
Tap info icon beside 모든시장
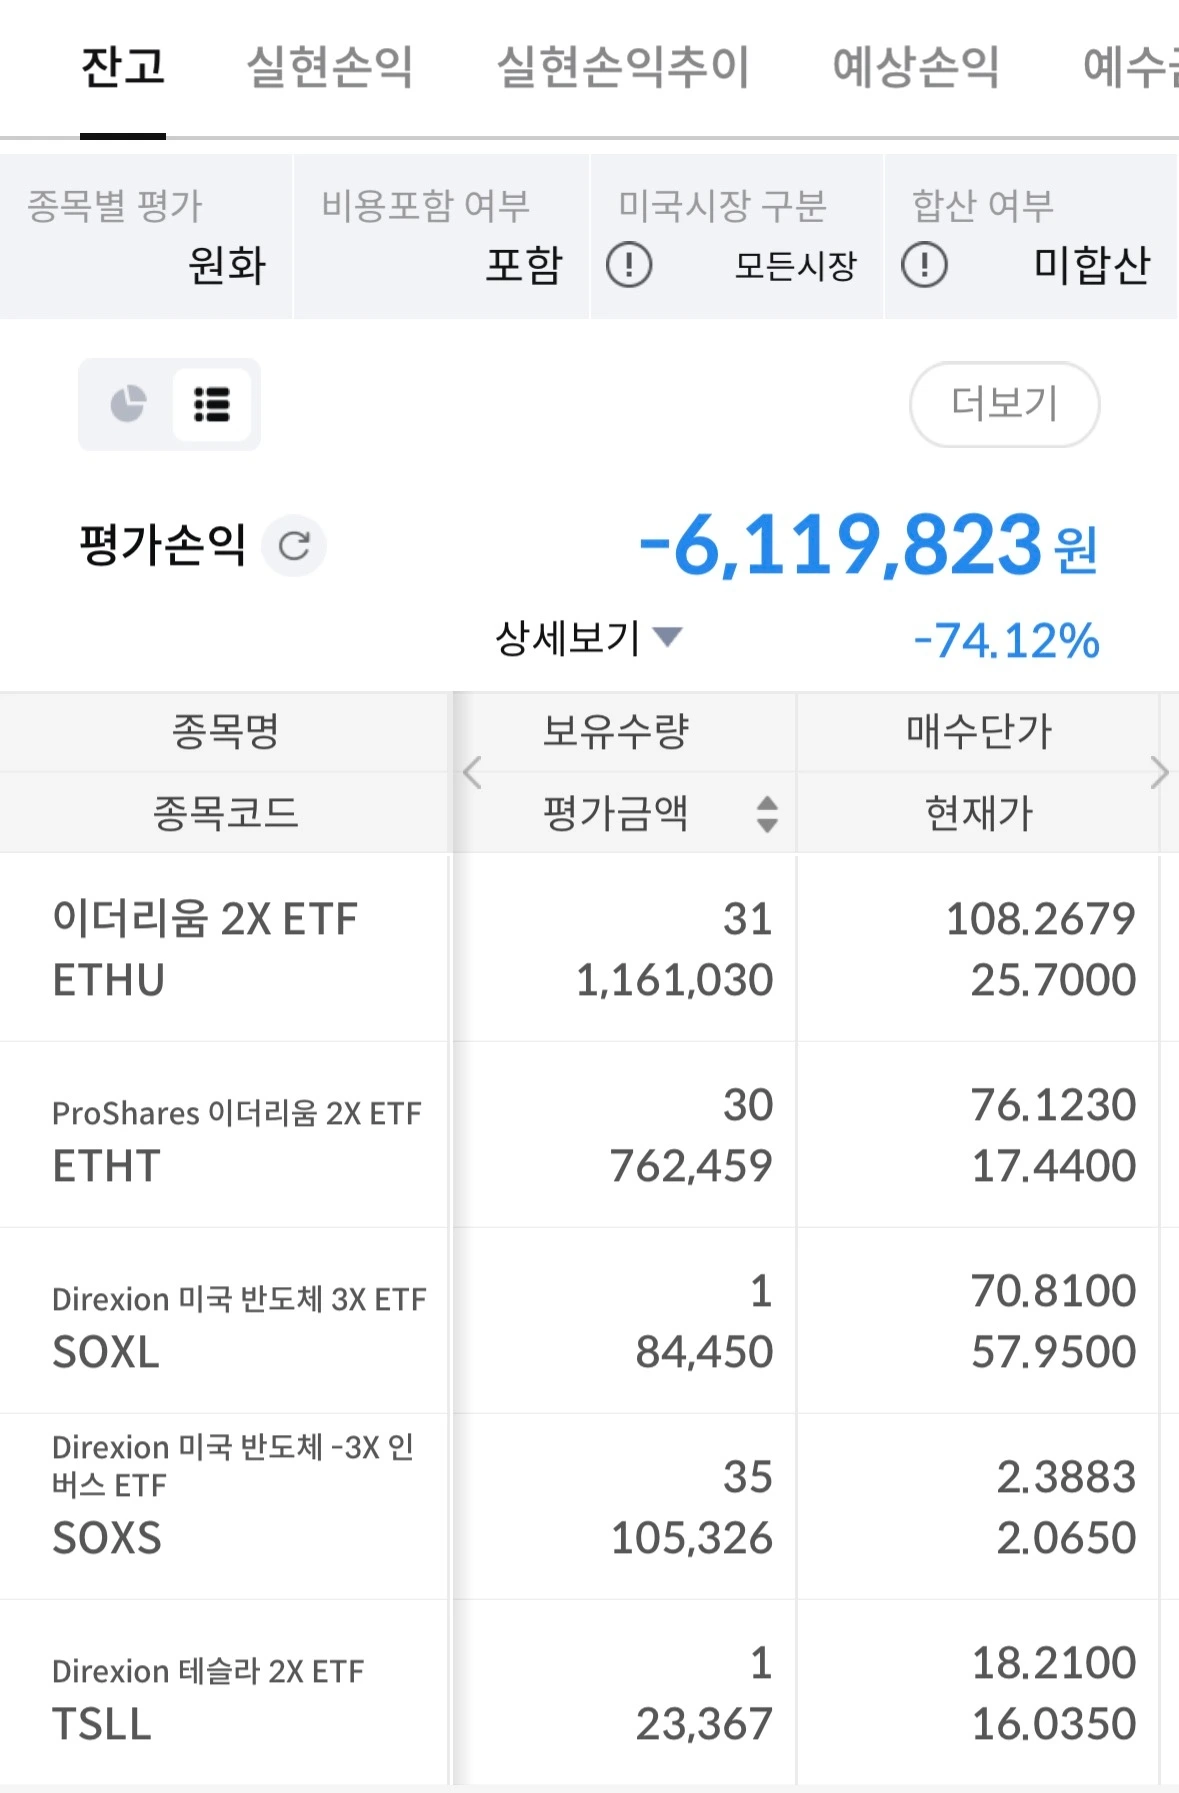point(629,265)
